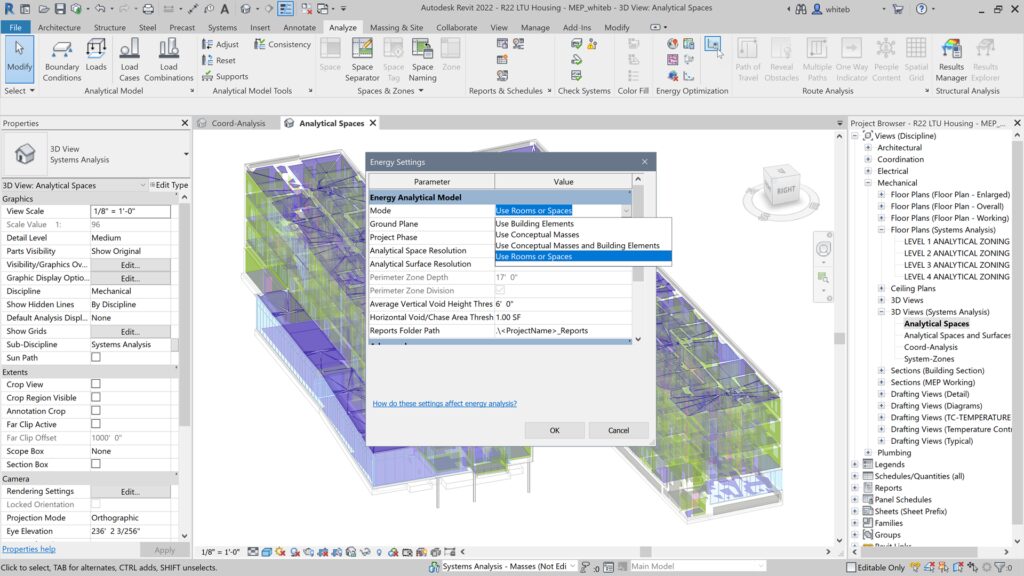The height and width of the screenshot is (576, 1024).
Task: Open the 3D View type selector dropdown
Action: (x=186, y=154)
